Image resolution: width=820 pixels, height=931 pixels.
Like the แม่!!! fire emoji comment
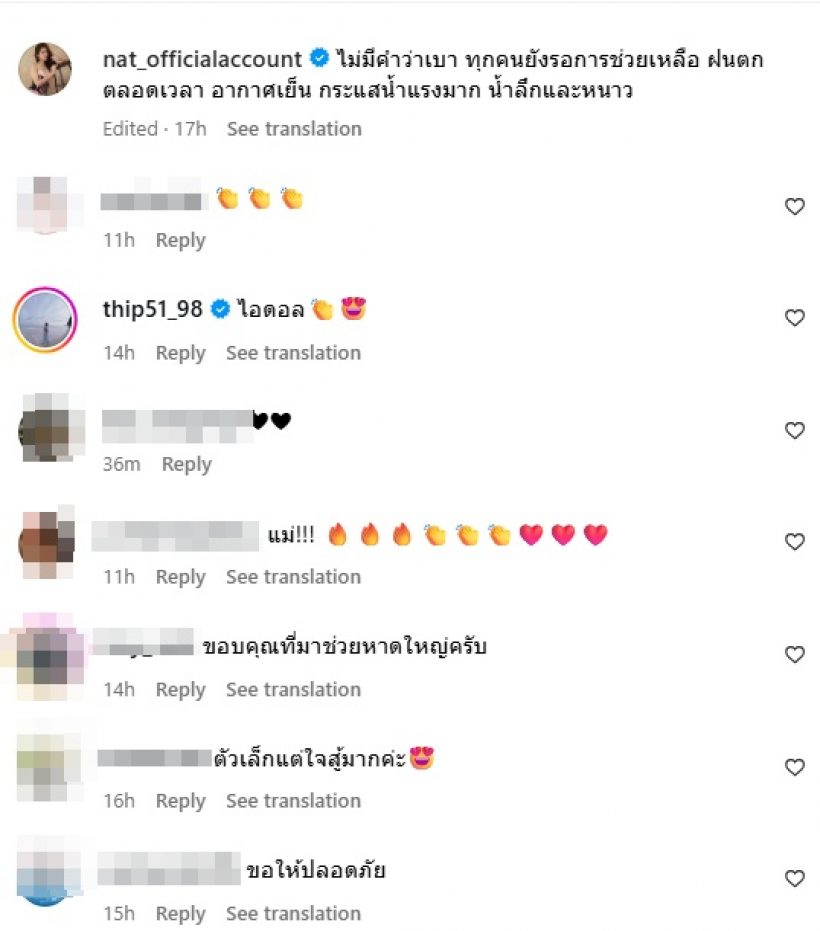[x=794, y=542]
